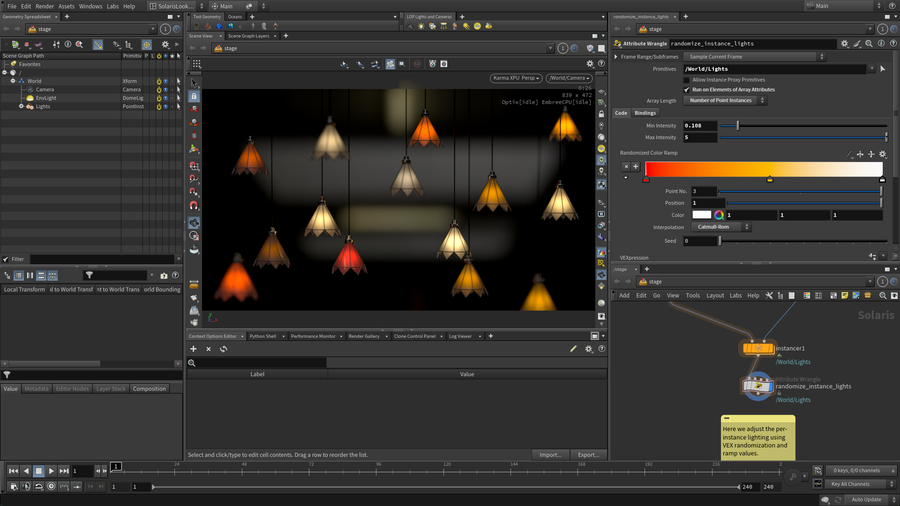The image size is (900, 506).
Task: Toggle the Filter checkbox in scene graph
Action: (x=6, y=259)
